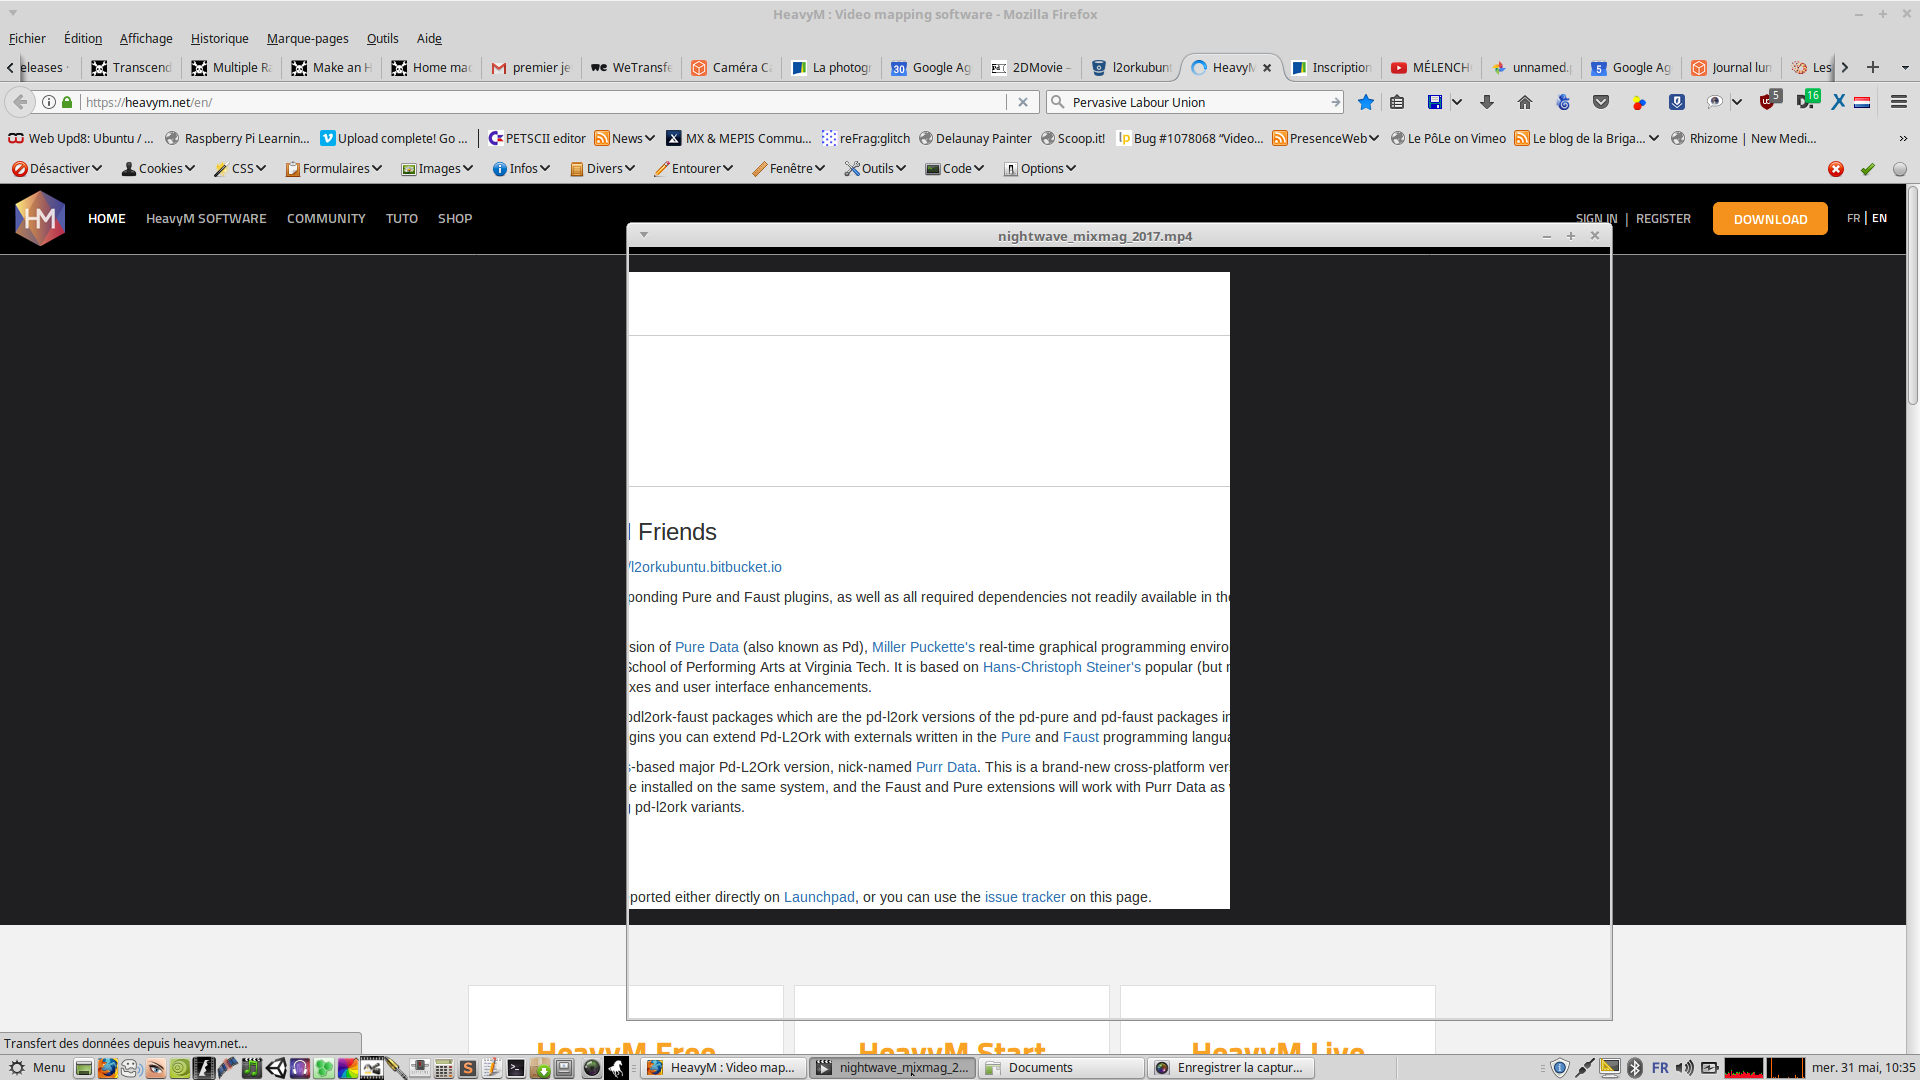Click the bookmark star icon
This screenshot has width=1920, height=1080.
tap(1366, 102)
